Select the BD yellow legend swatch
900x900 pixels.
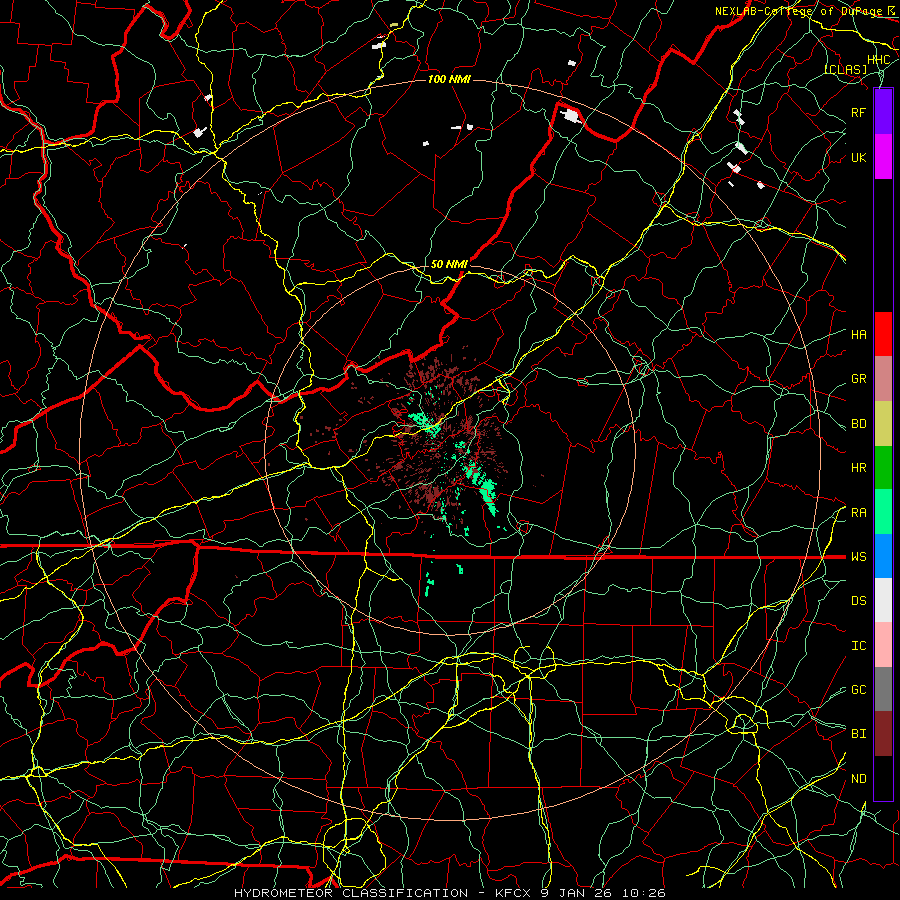(x=883, y=424)
